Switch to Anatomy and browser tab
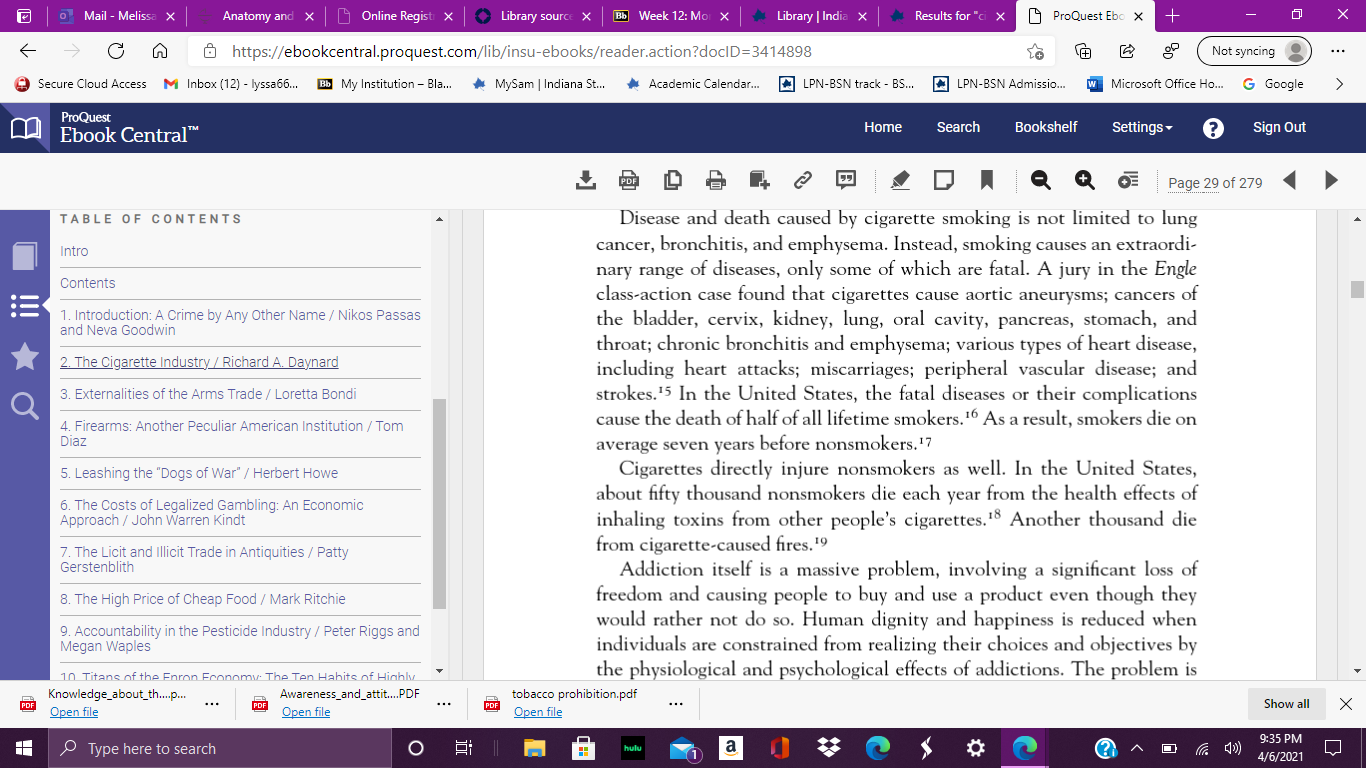The height and width of the screenshot is (768, 1366). click(x=256, y=16)
